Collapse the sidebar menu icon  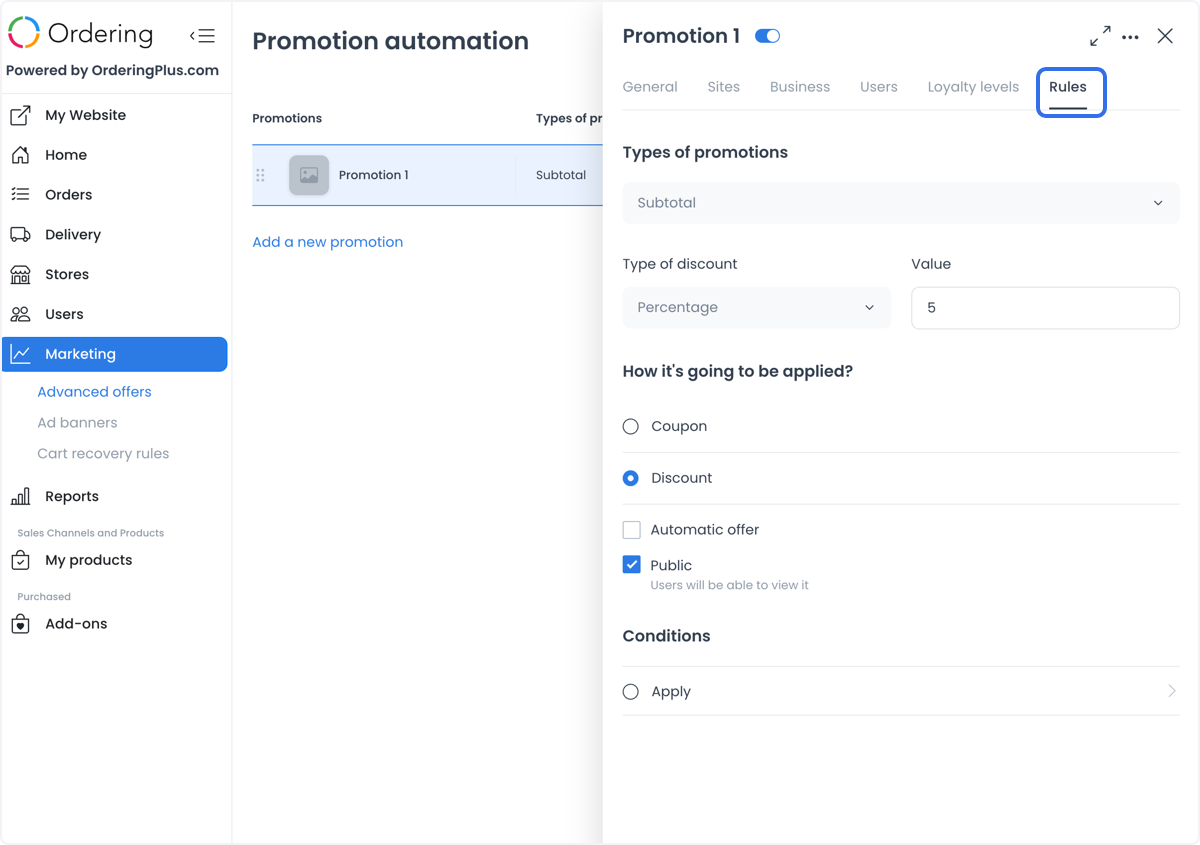coord(202,36)
